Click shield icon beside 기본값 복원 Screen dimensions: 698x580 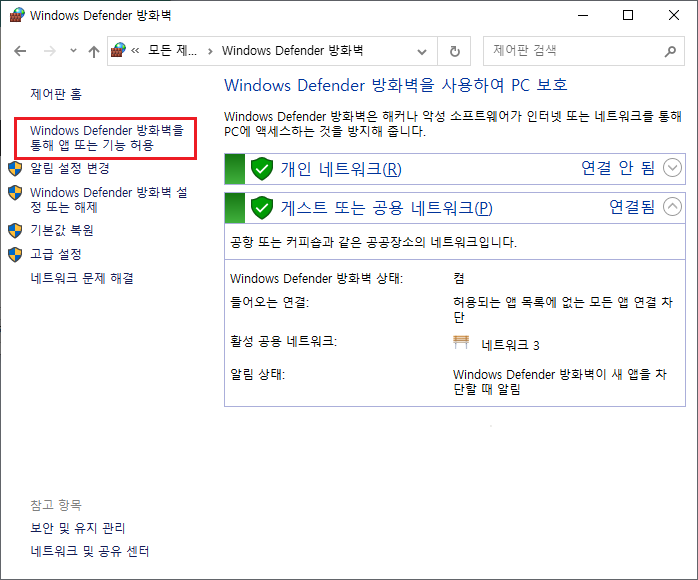[15, 231]
